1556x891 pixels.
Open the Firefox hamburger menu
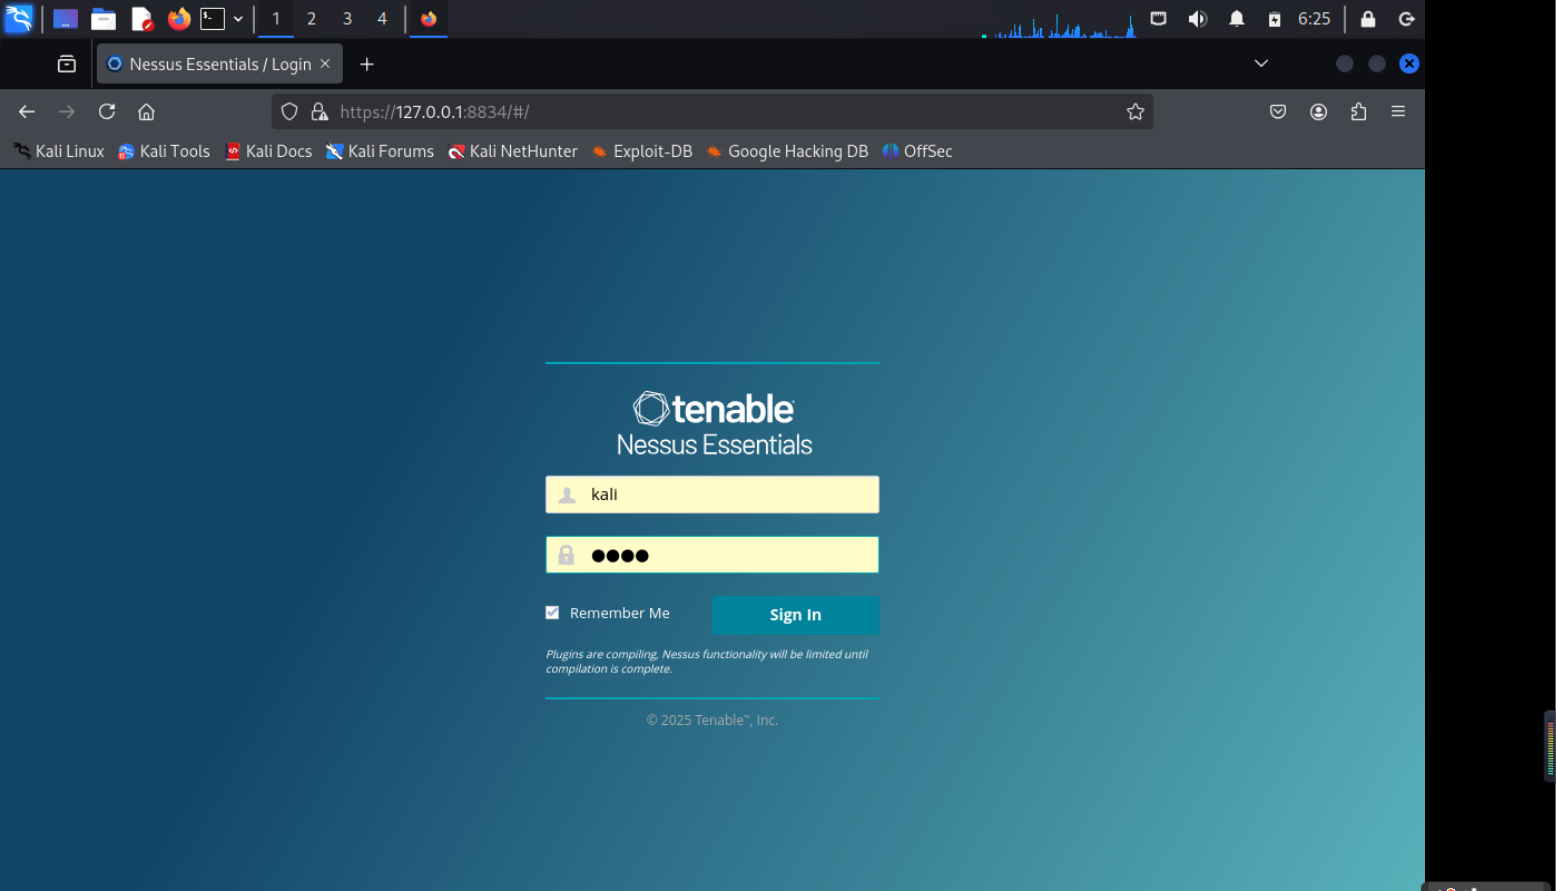click(1398, 112)
